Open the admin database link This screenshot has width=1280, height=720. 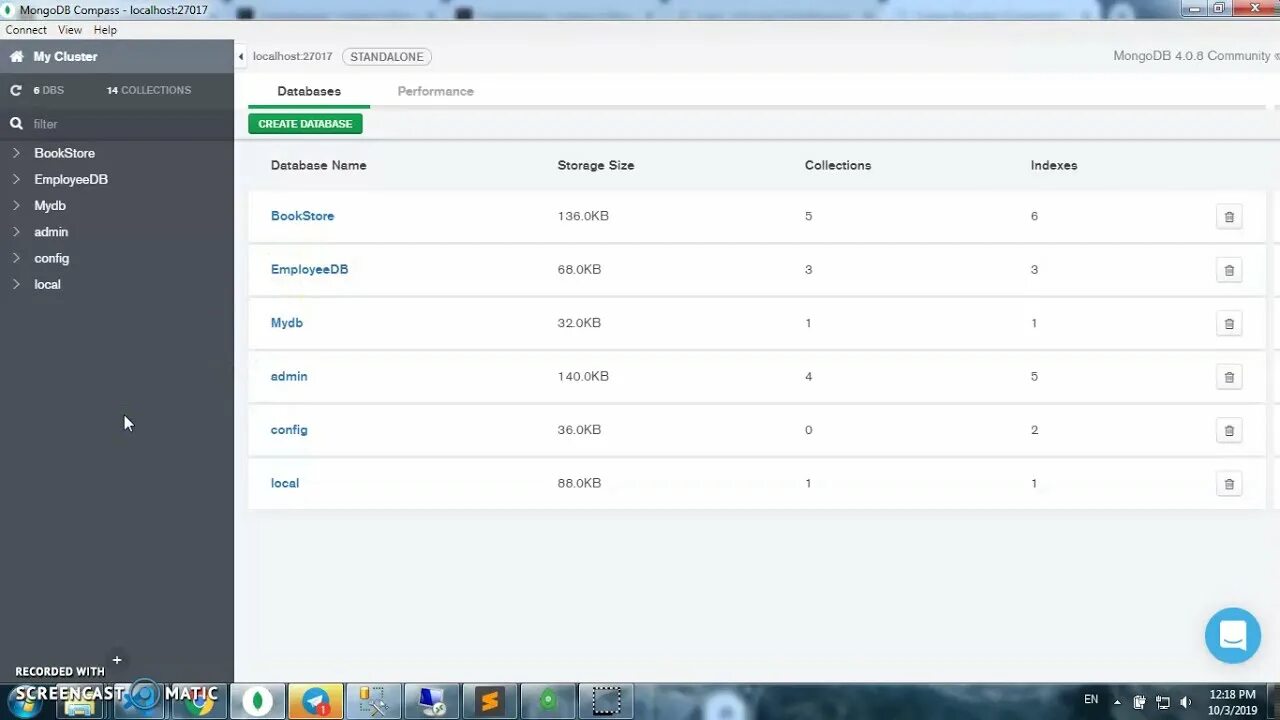click(x=289, y=376)
